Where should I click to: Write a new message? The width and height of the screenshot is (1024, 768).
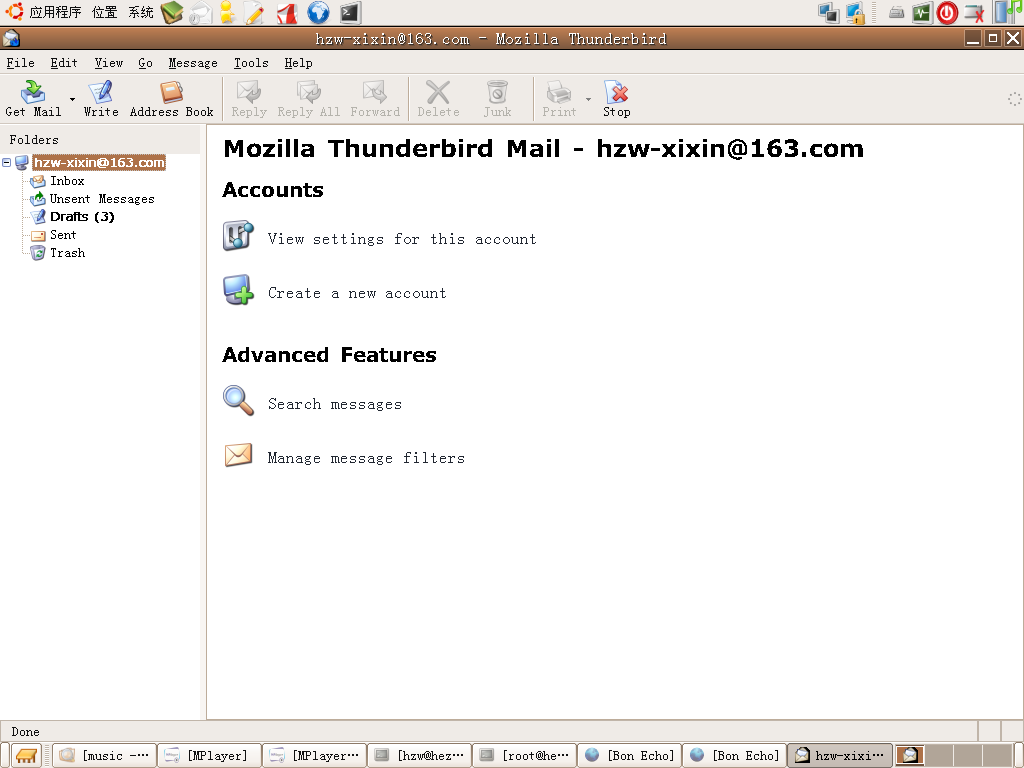click(x=101, y=99)
